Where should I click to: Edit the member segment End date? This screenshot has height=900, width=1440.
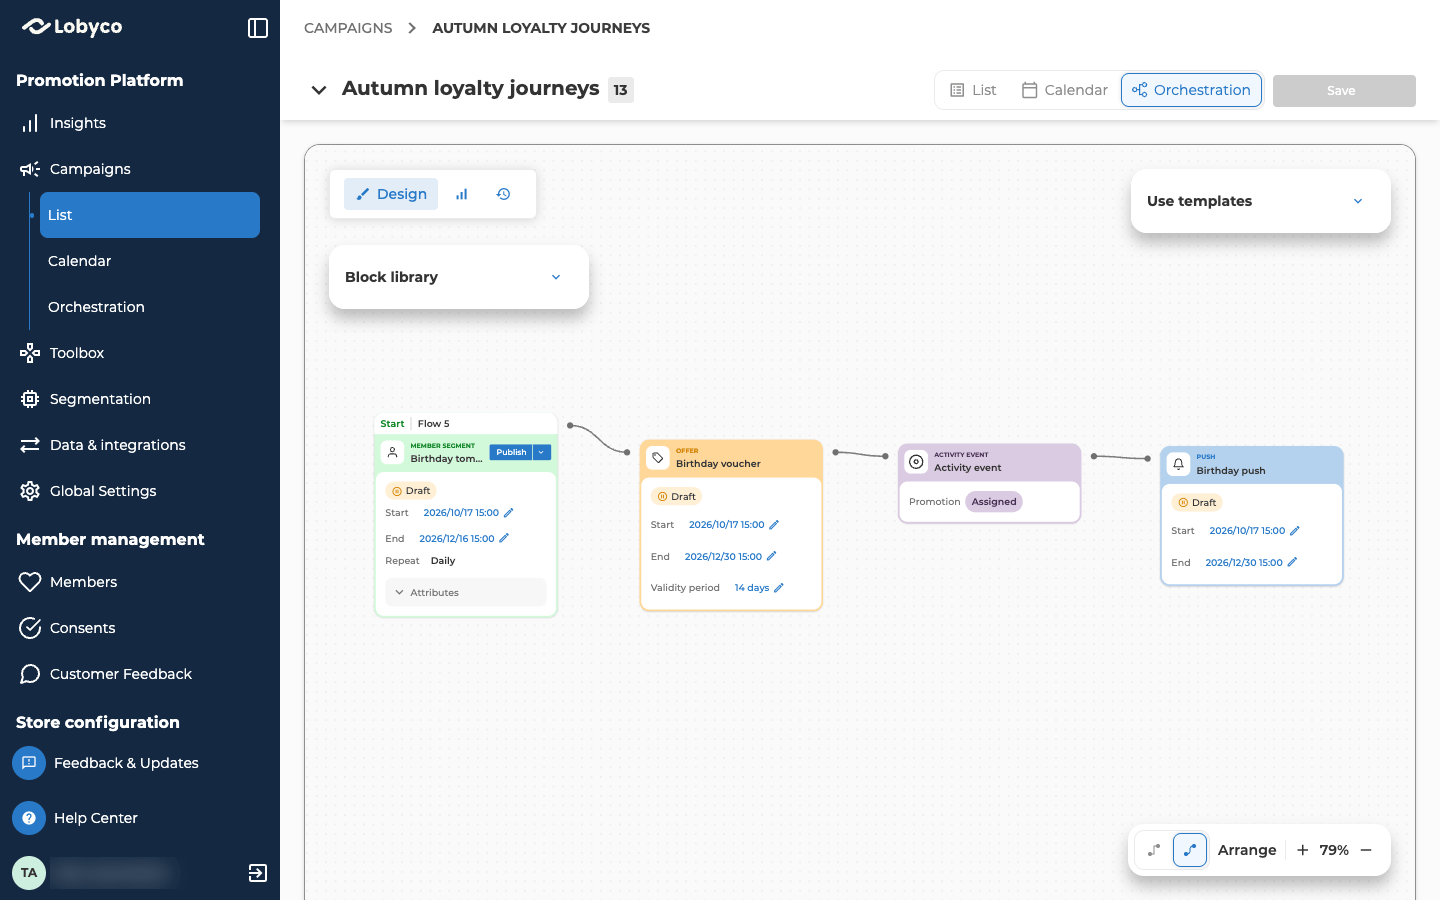(x=504, y=538)
